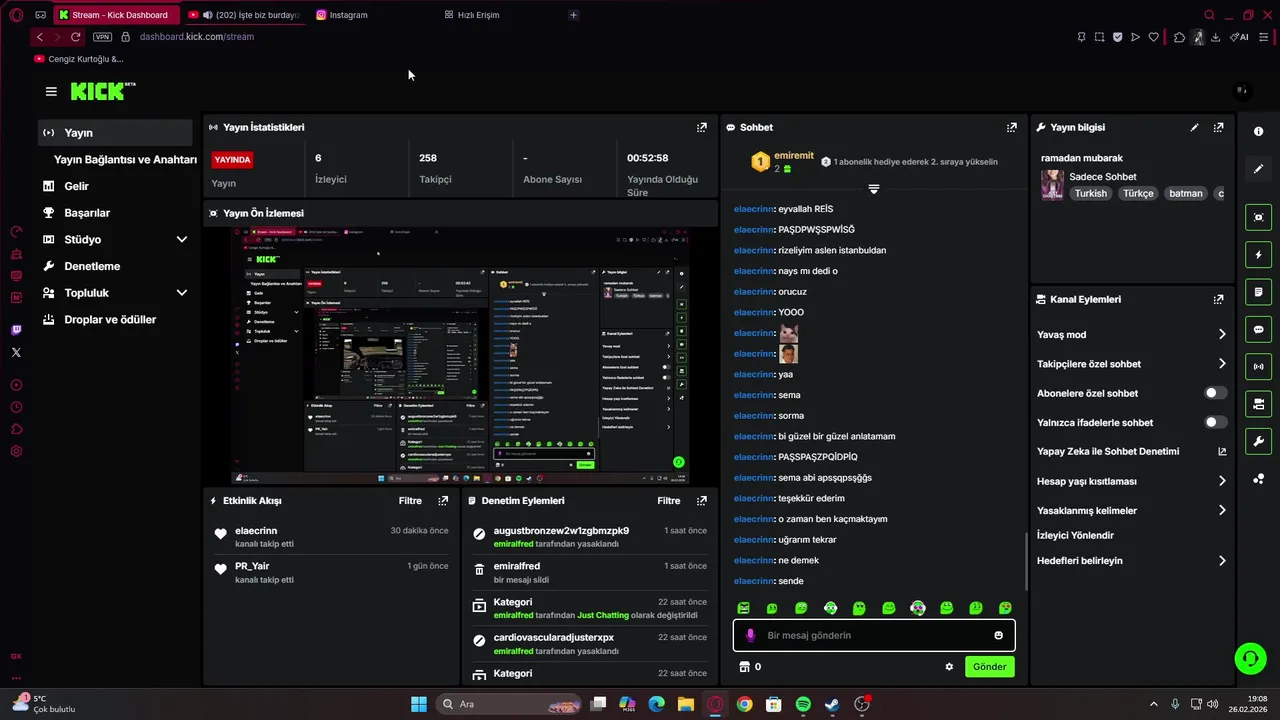Open the Kick hamburger menu

(x=51, y=91)
